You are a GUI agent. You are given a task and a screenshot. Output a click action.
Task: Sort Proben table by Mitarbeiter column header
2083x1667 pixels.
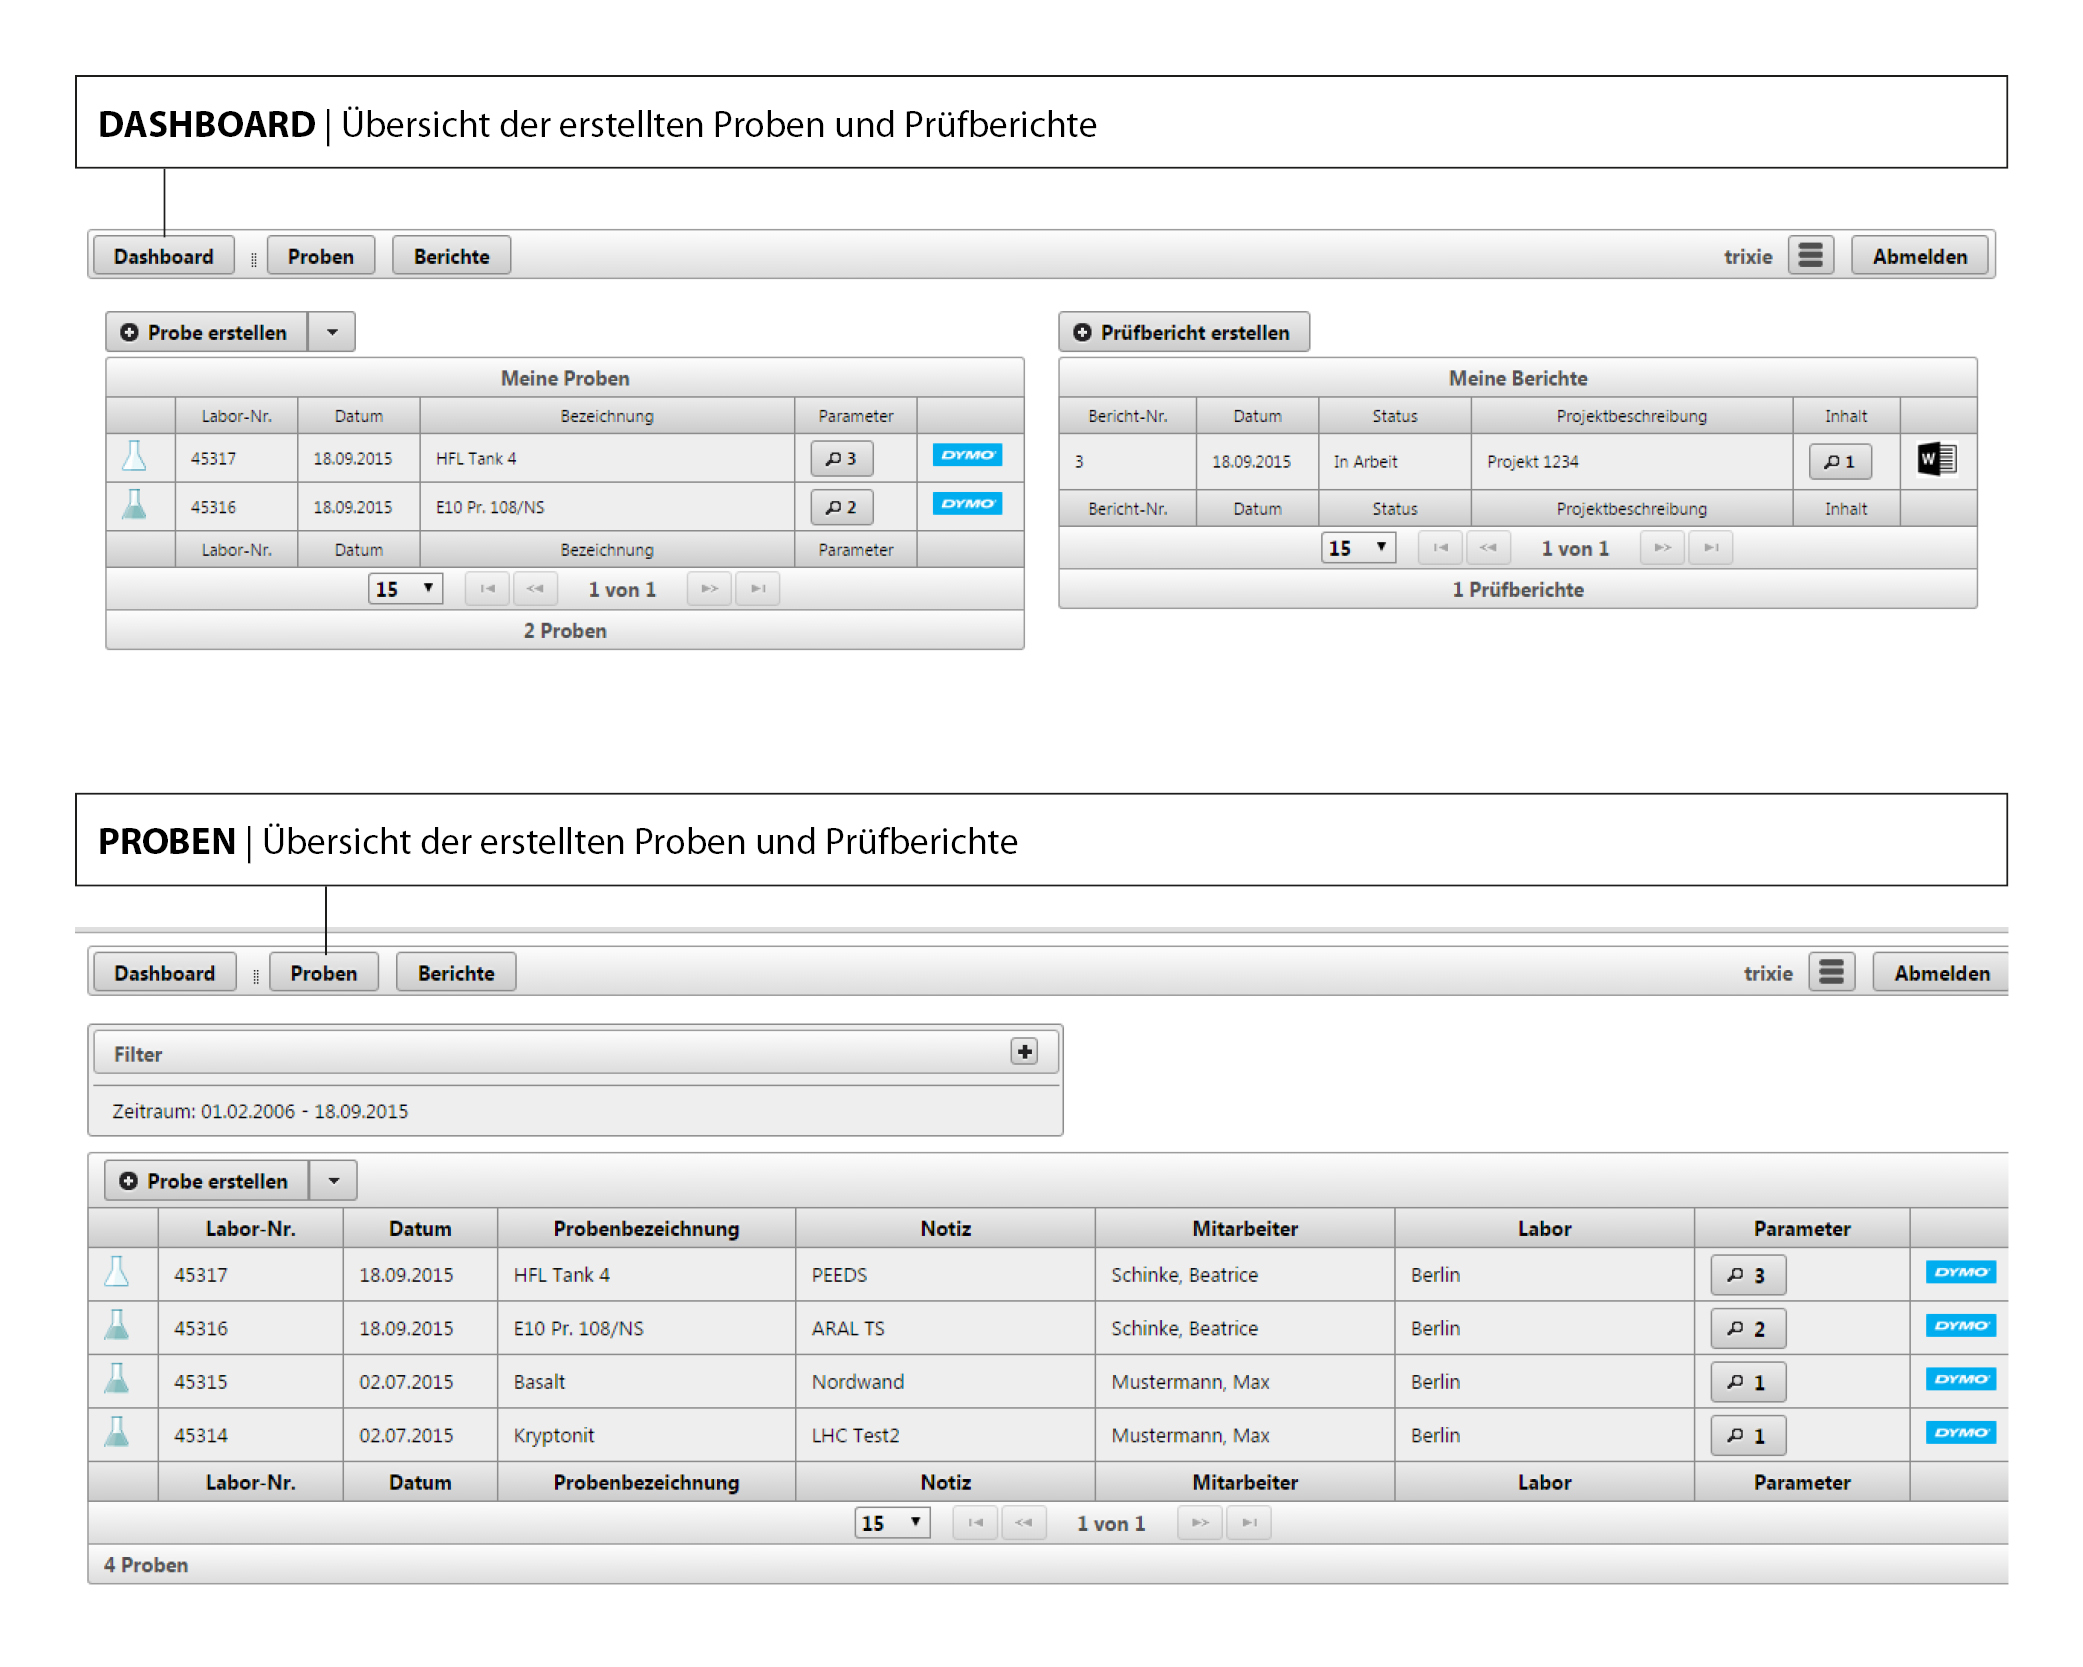(x=1244, y=1228)
